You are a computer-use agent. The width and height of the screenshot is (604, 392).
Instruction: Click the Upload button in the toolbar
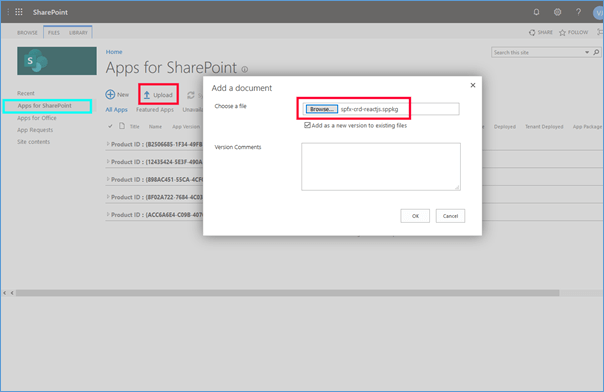pyautogui.click(x=158, y=95)
